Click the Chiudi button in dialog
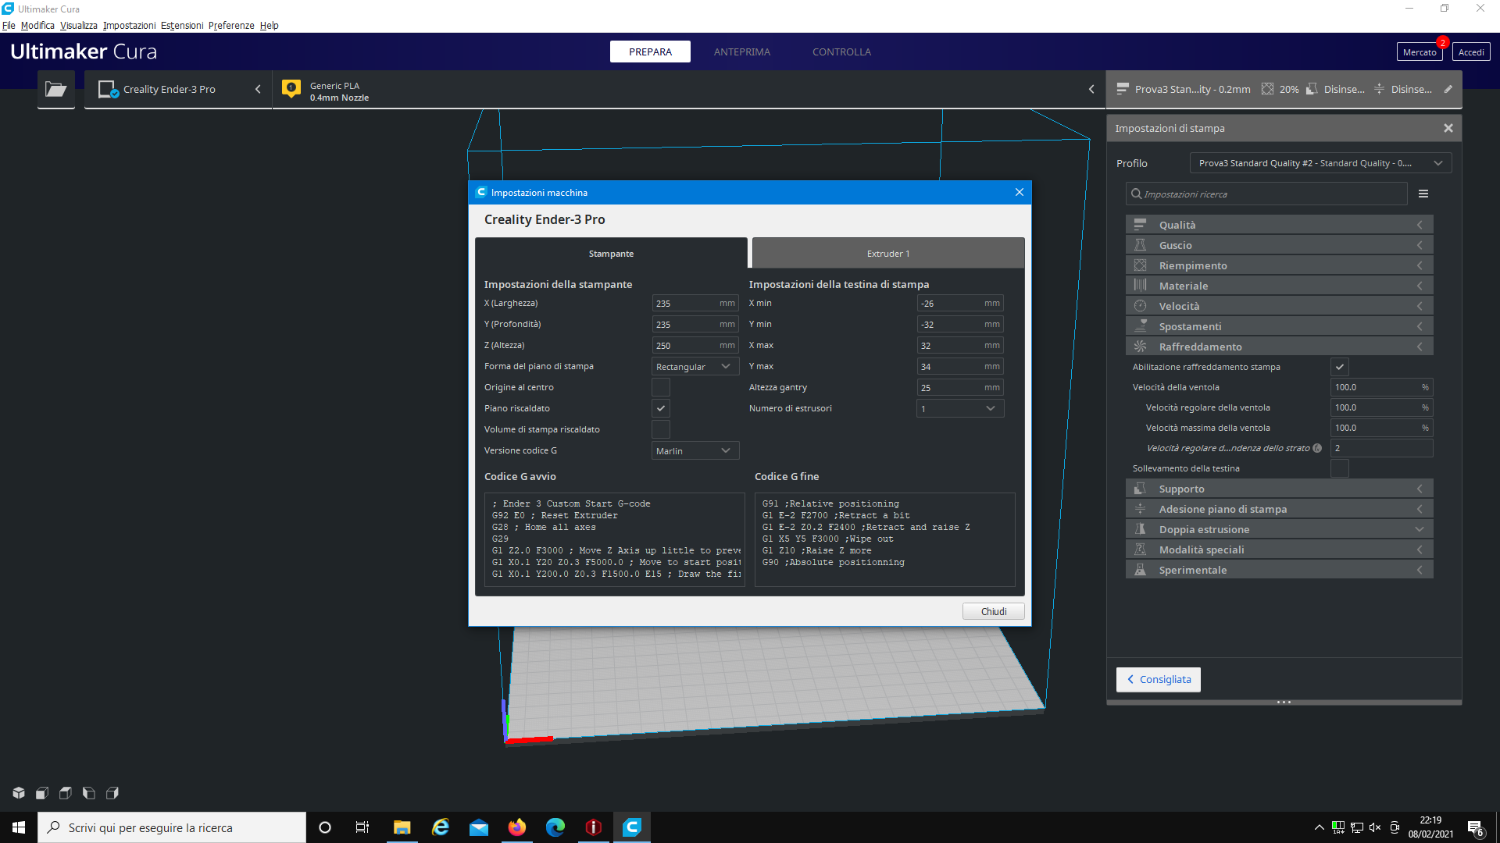The height and width of the screenshot is (843, 1500). click(993, 611)
